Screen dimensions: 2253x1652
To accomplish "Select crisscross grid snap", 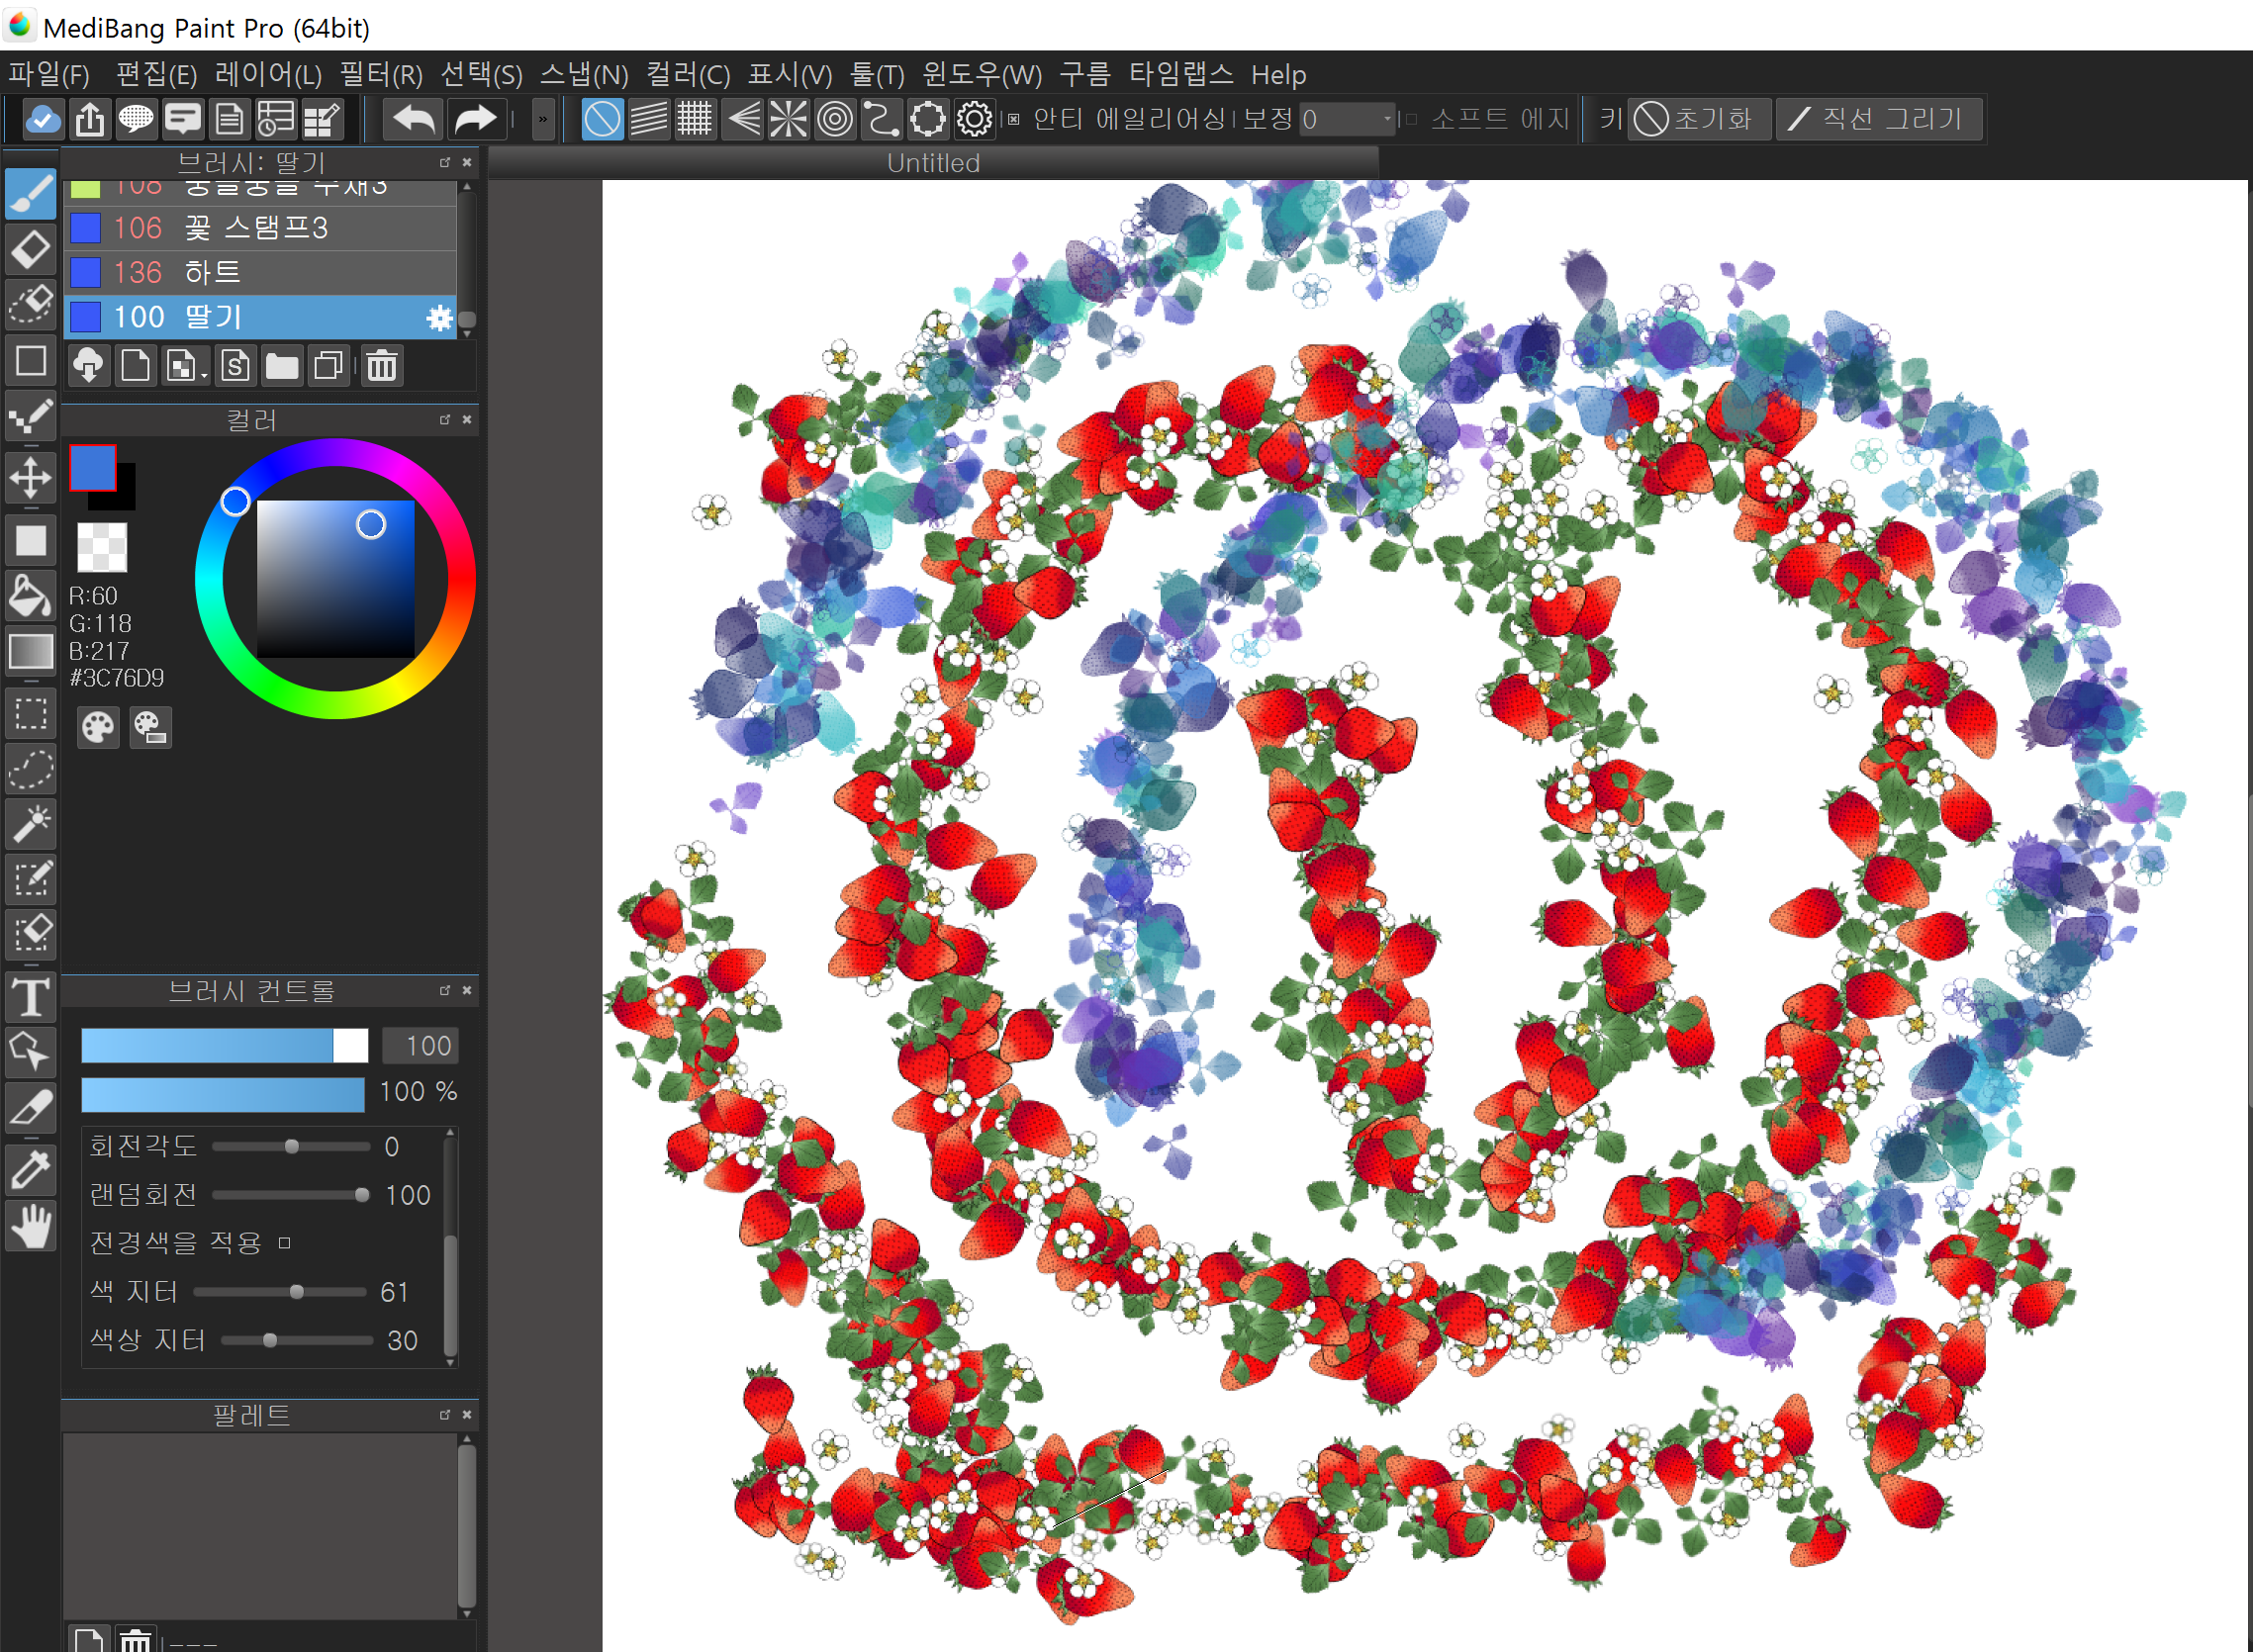I will [694, 119].
